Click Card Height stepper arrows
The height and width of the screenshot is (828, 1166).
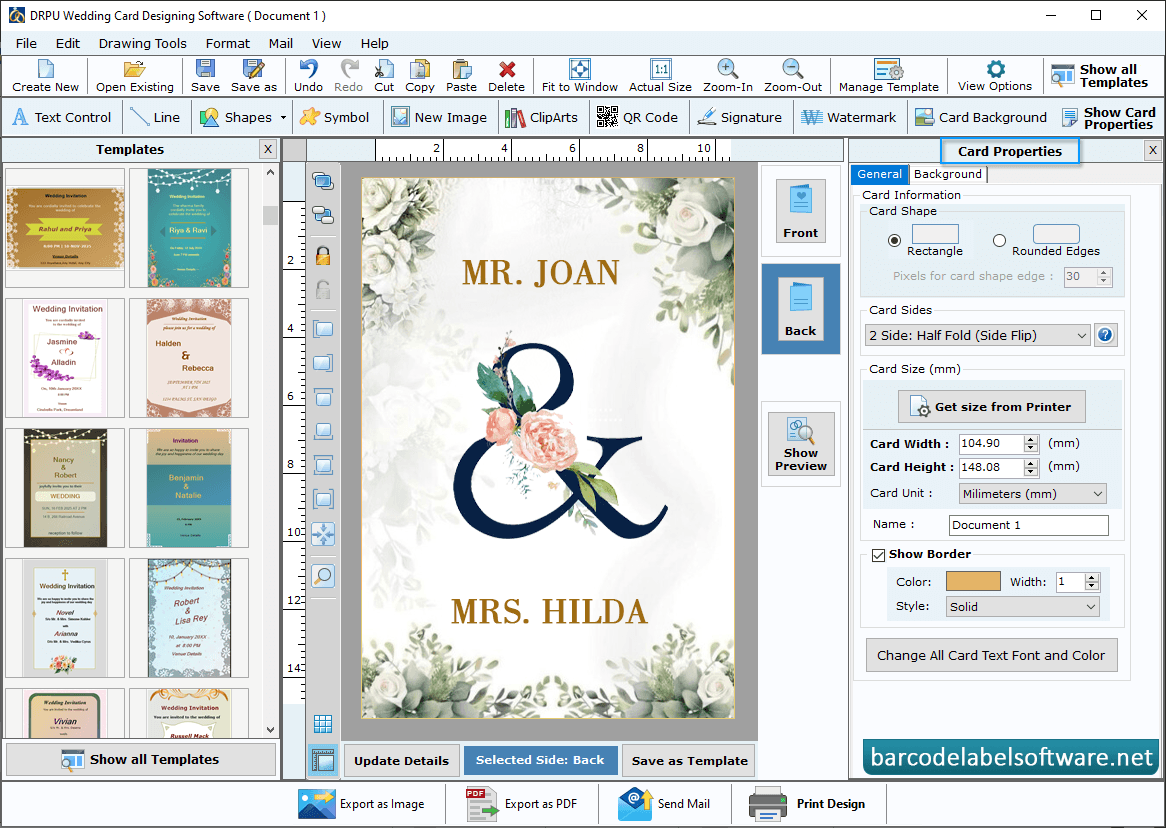click(x=1031, y=467)
